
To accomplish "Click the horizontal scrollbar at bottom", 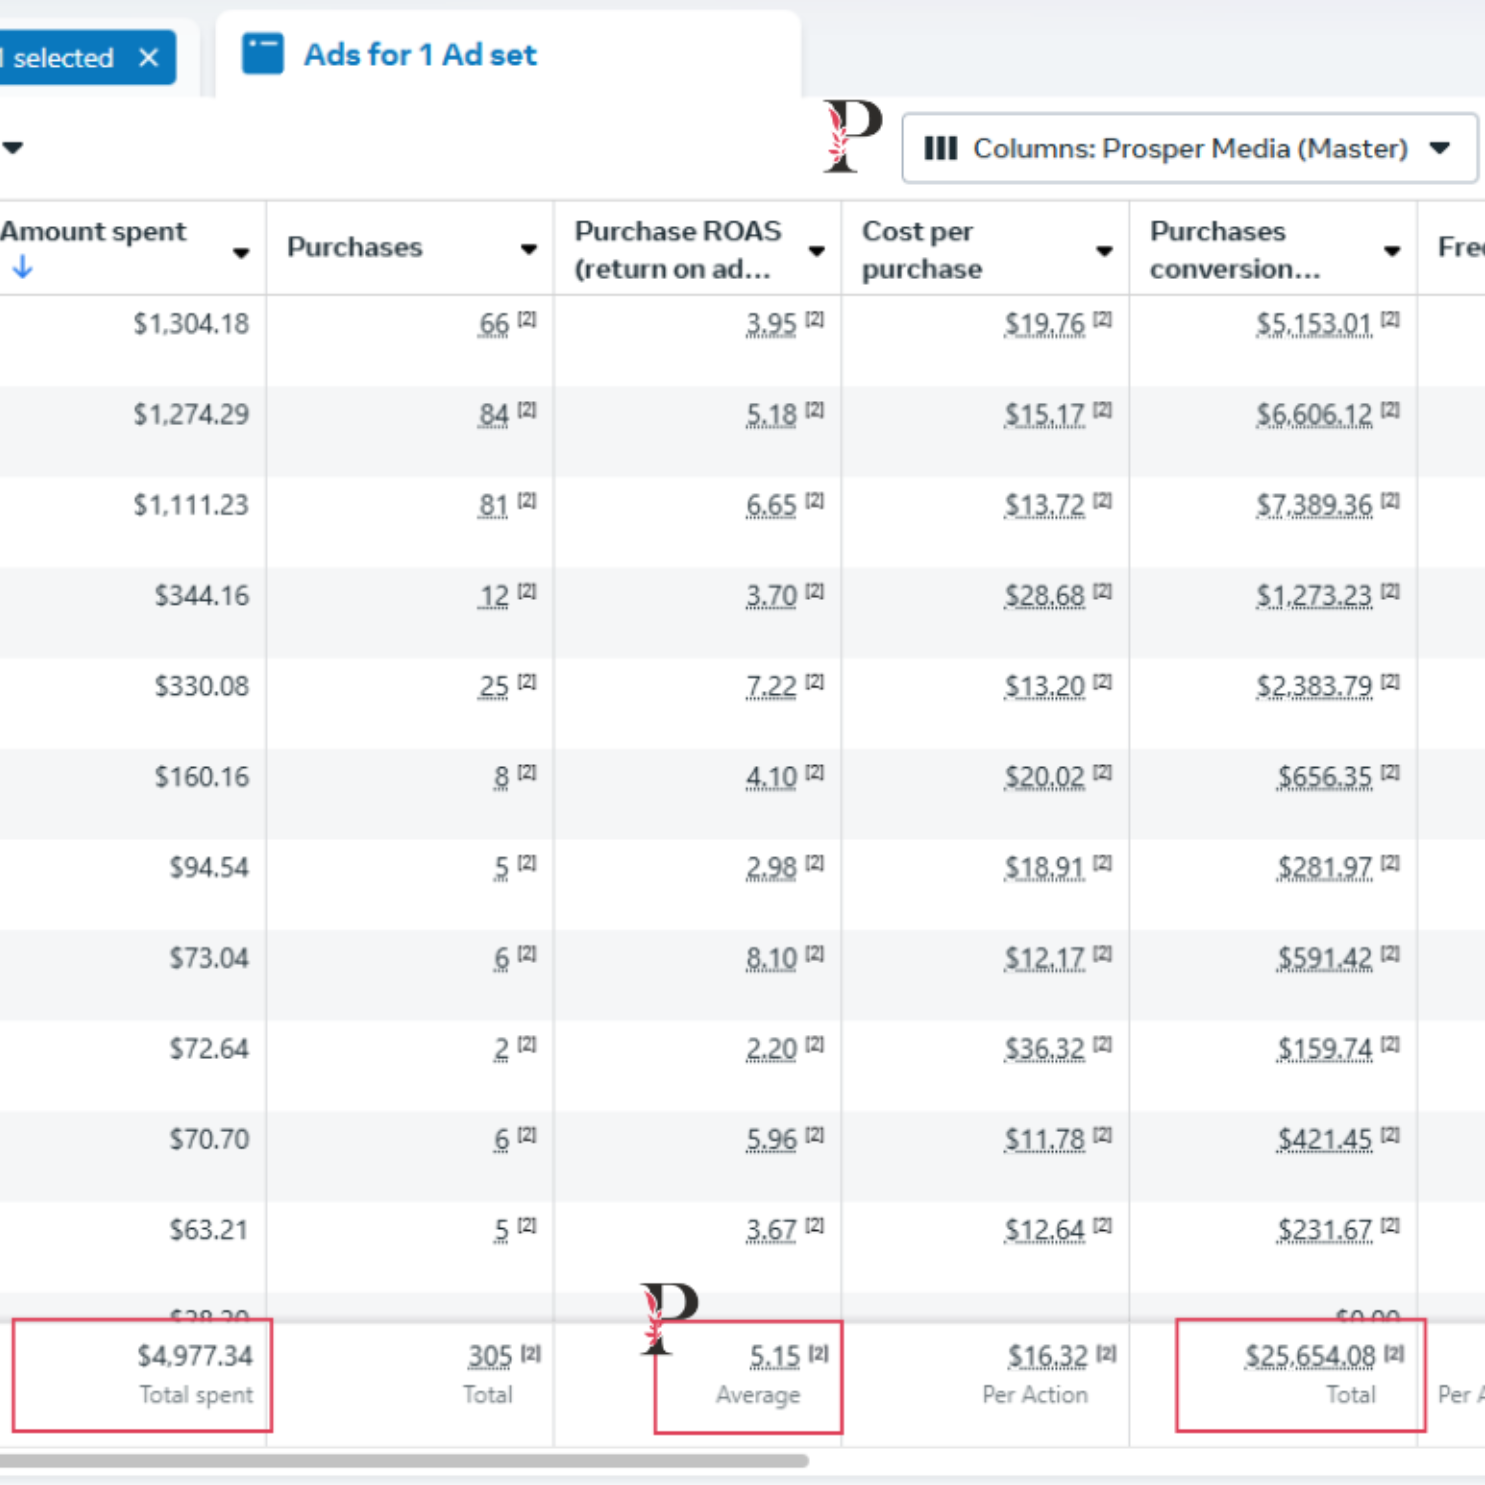I will pos(400,1461).
